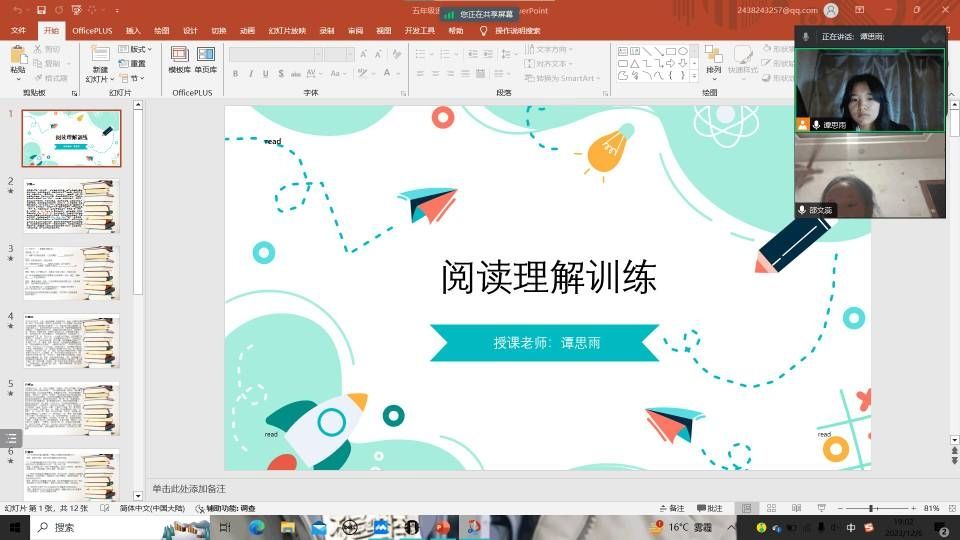Expand the slide Layout (版式) dropdown
This screenshot has height=540, width=960.
coord(134,49)
